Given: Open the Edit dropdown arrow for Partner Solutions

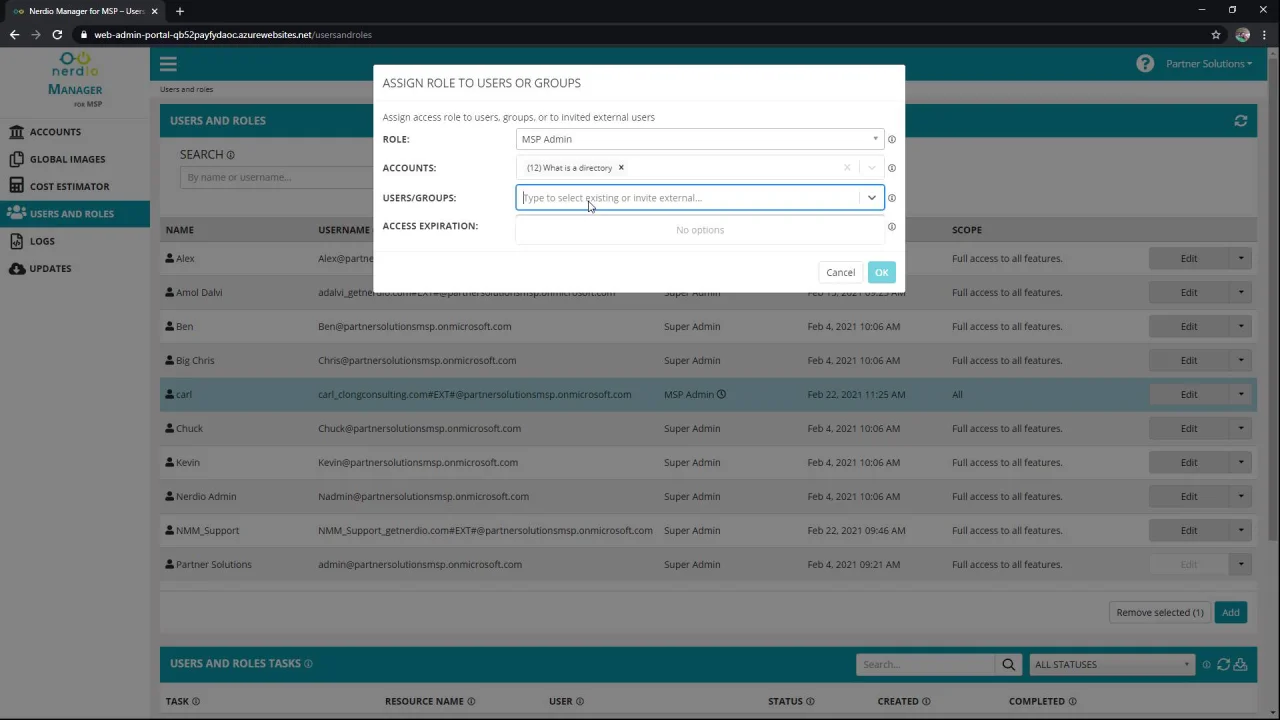Looking at the screenshot, I should [x=1241, y=565].
